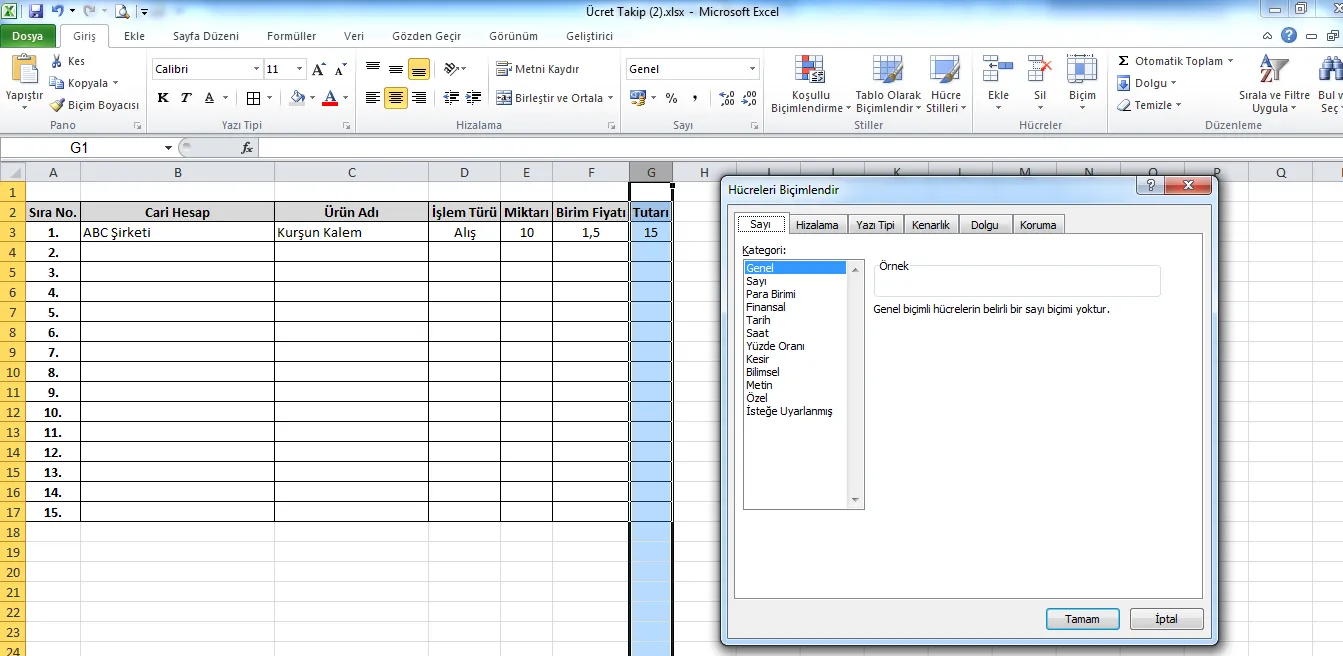Open the Calibri font name dropdown
The height and width of the screenshot is (656, 1343).
[x=256, y=69]
